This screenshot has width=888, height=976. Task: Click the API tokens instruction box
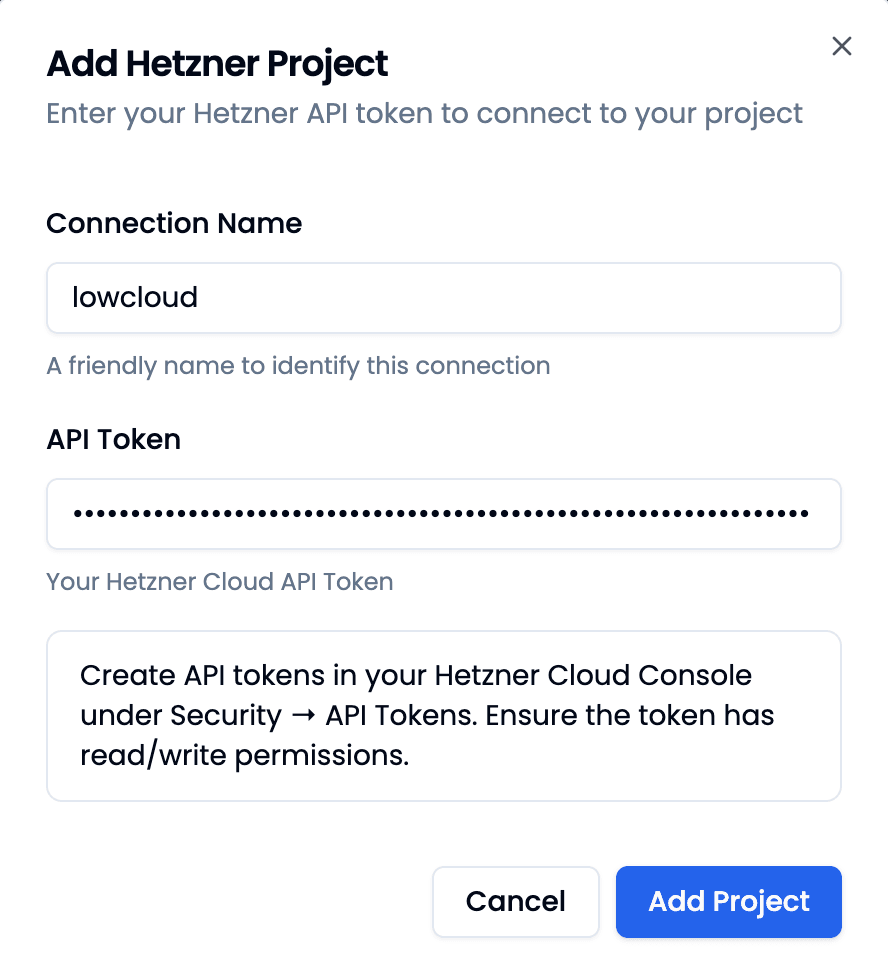coord(443,714)
